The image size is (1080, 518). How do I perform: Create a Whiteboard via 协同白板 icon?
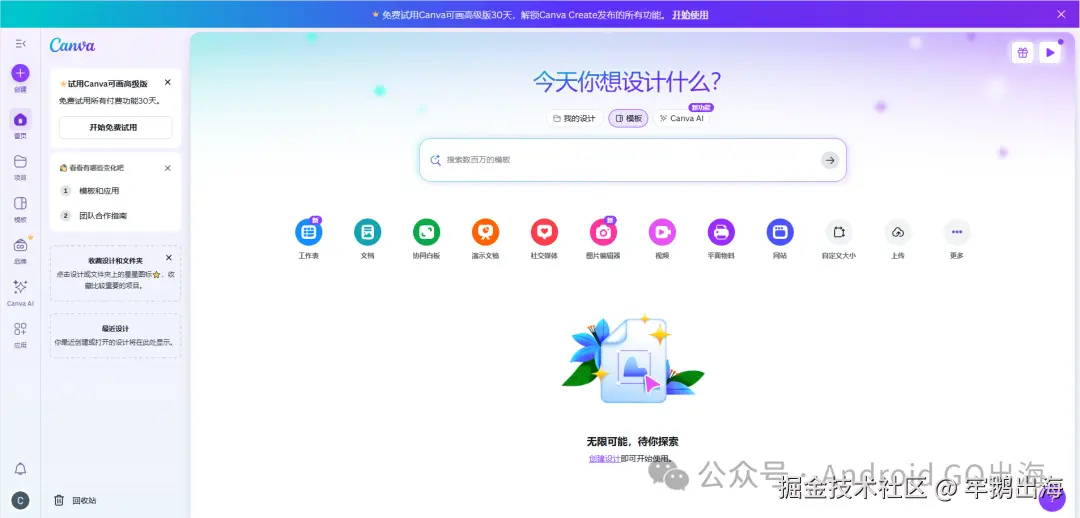coord(426,232)
